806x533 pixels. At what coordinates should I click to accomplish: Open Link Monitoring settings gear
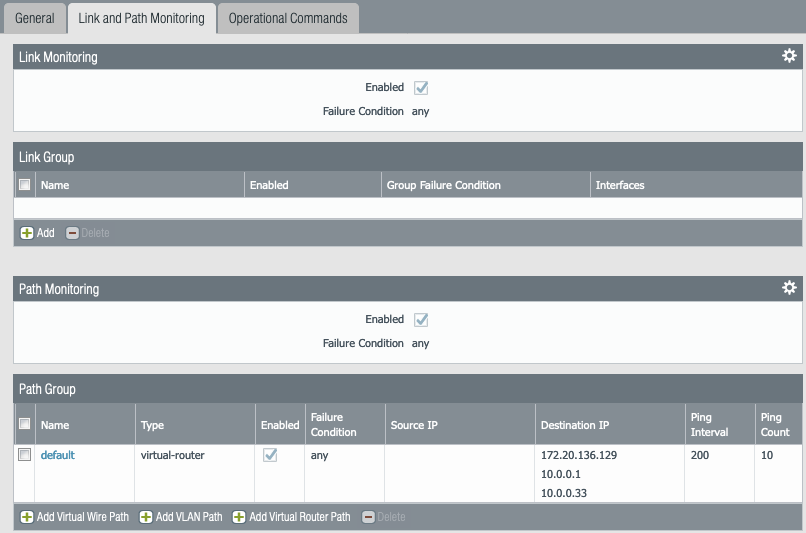click(789, 56)
